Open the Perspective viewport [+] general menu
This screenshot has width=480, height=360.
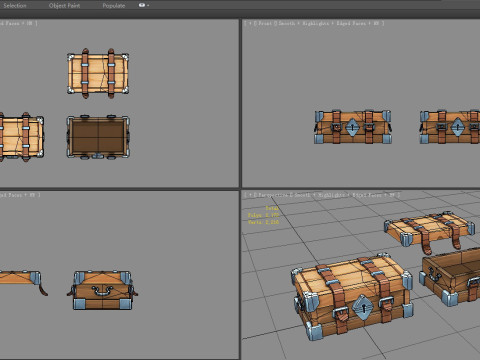(x=250, y=195)
